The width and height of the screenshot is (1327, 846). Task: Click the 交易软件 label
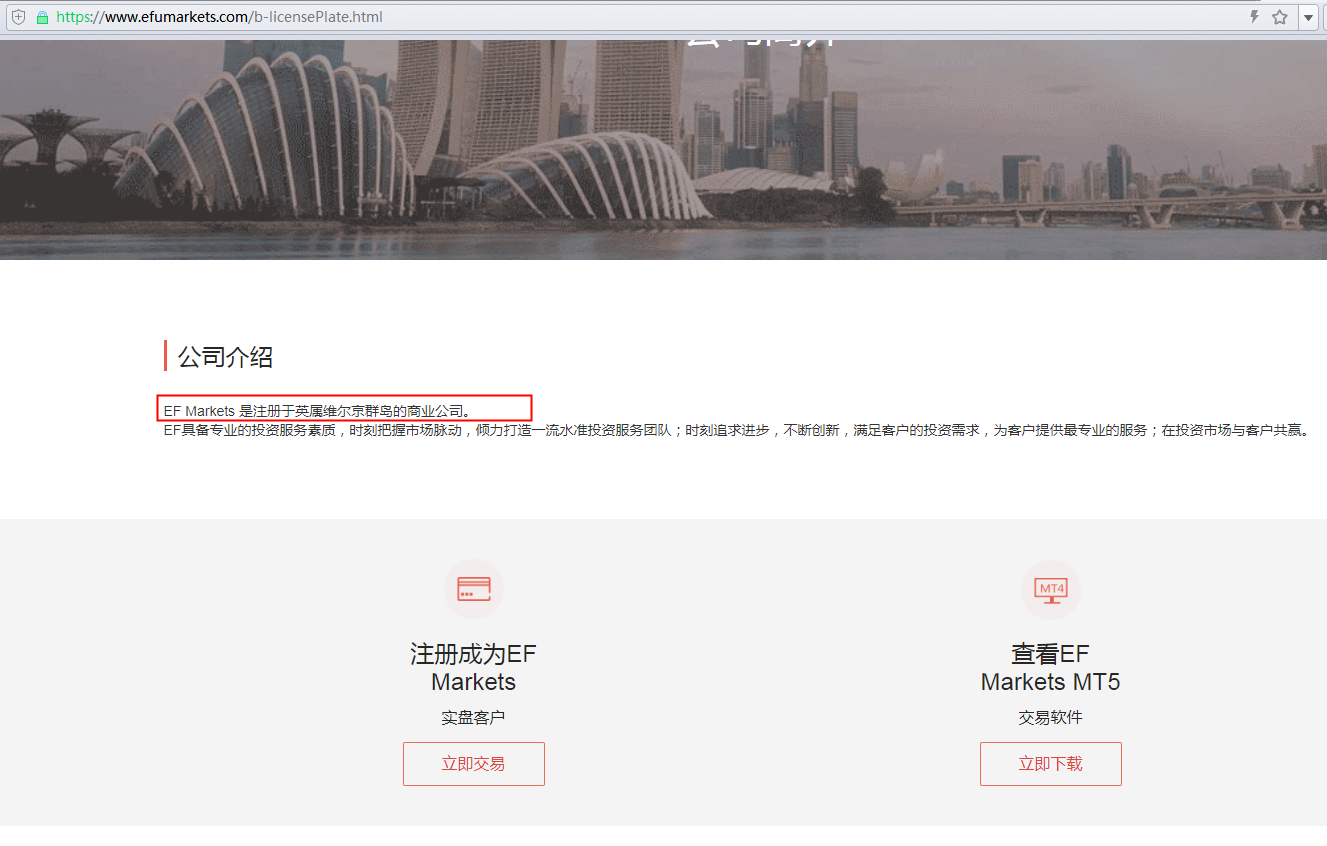pos(1051,718)
